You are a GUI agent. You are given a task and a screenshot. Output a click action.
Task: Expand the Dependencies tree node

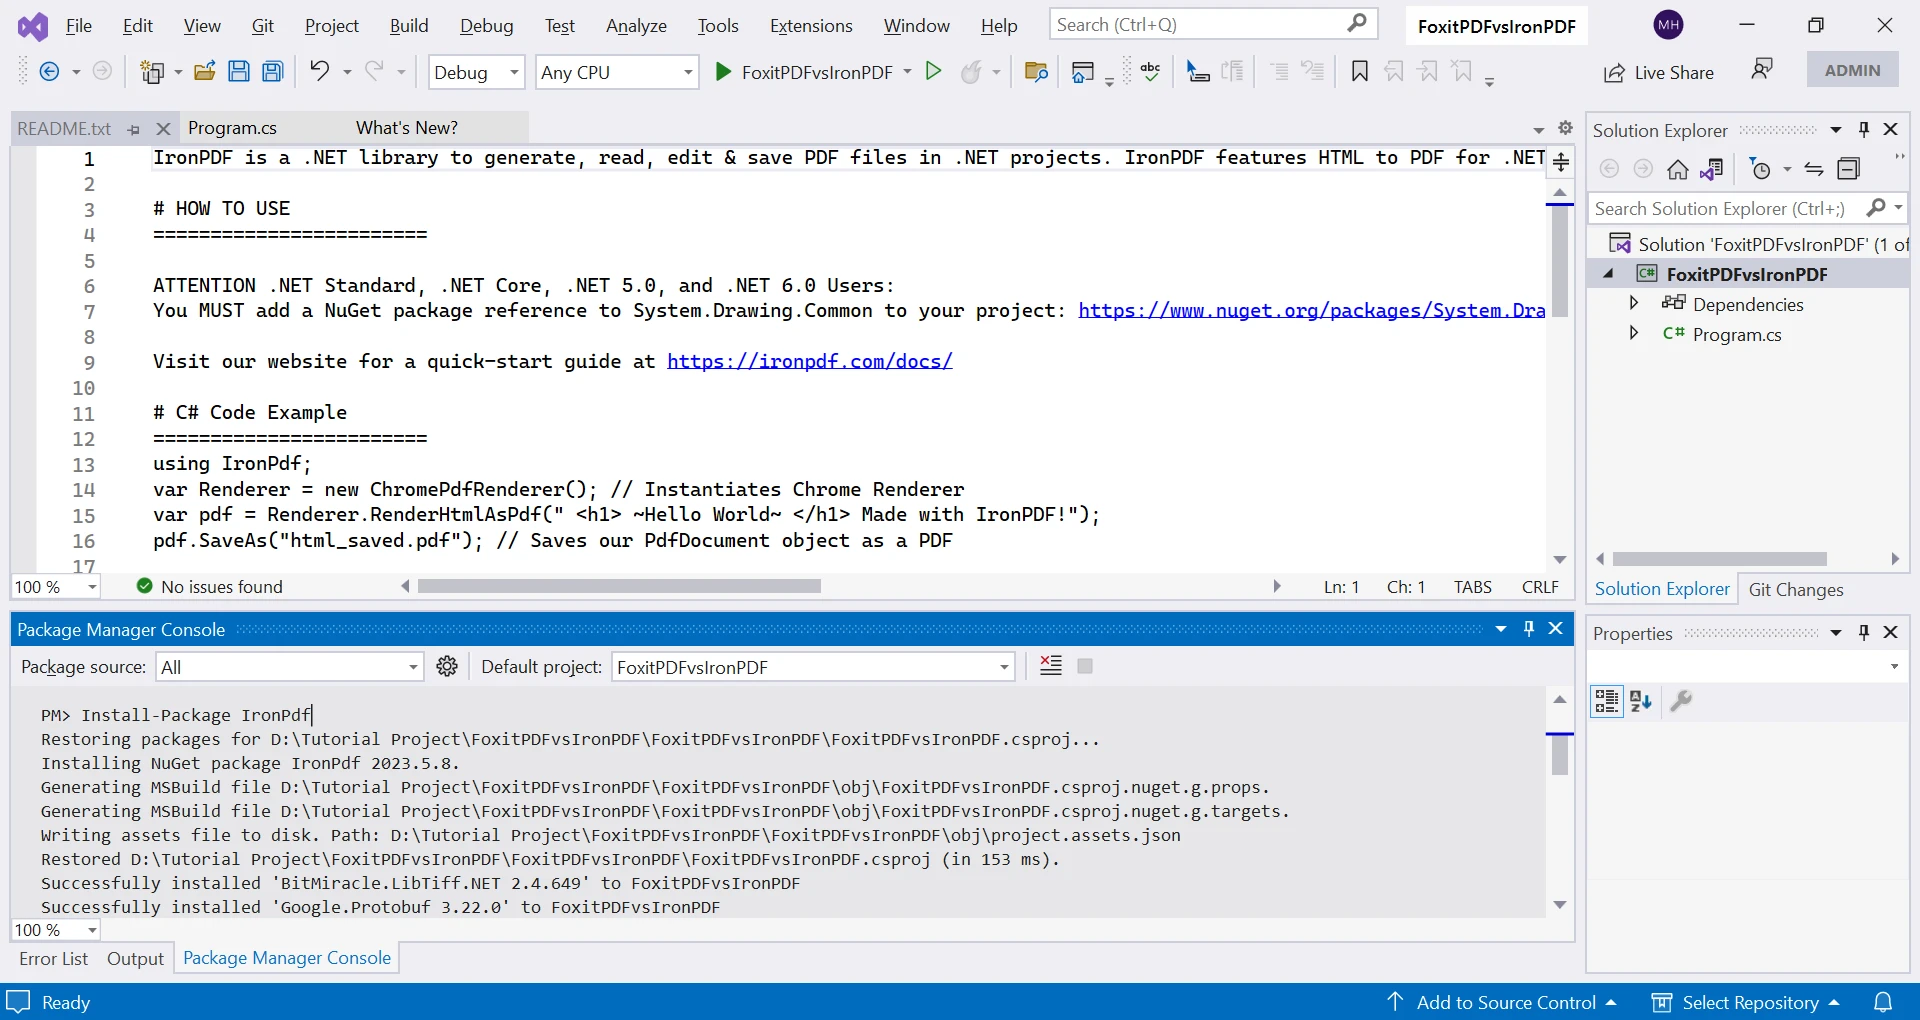(x=1634, y=302)
